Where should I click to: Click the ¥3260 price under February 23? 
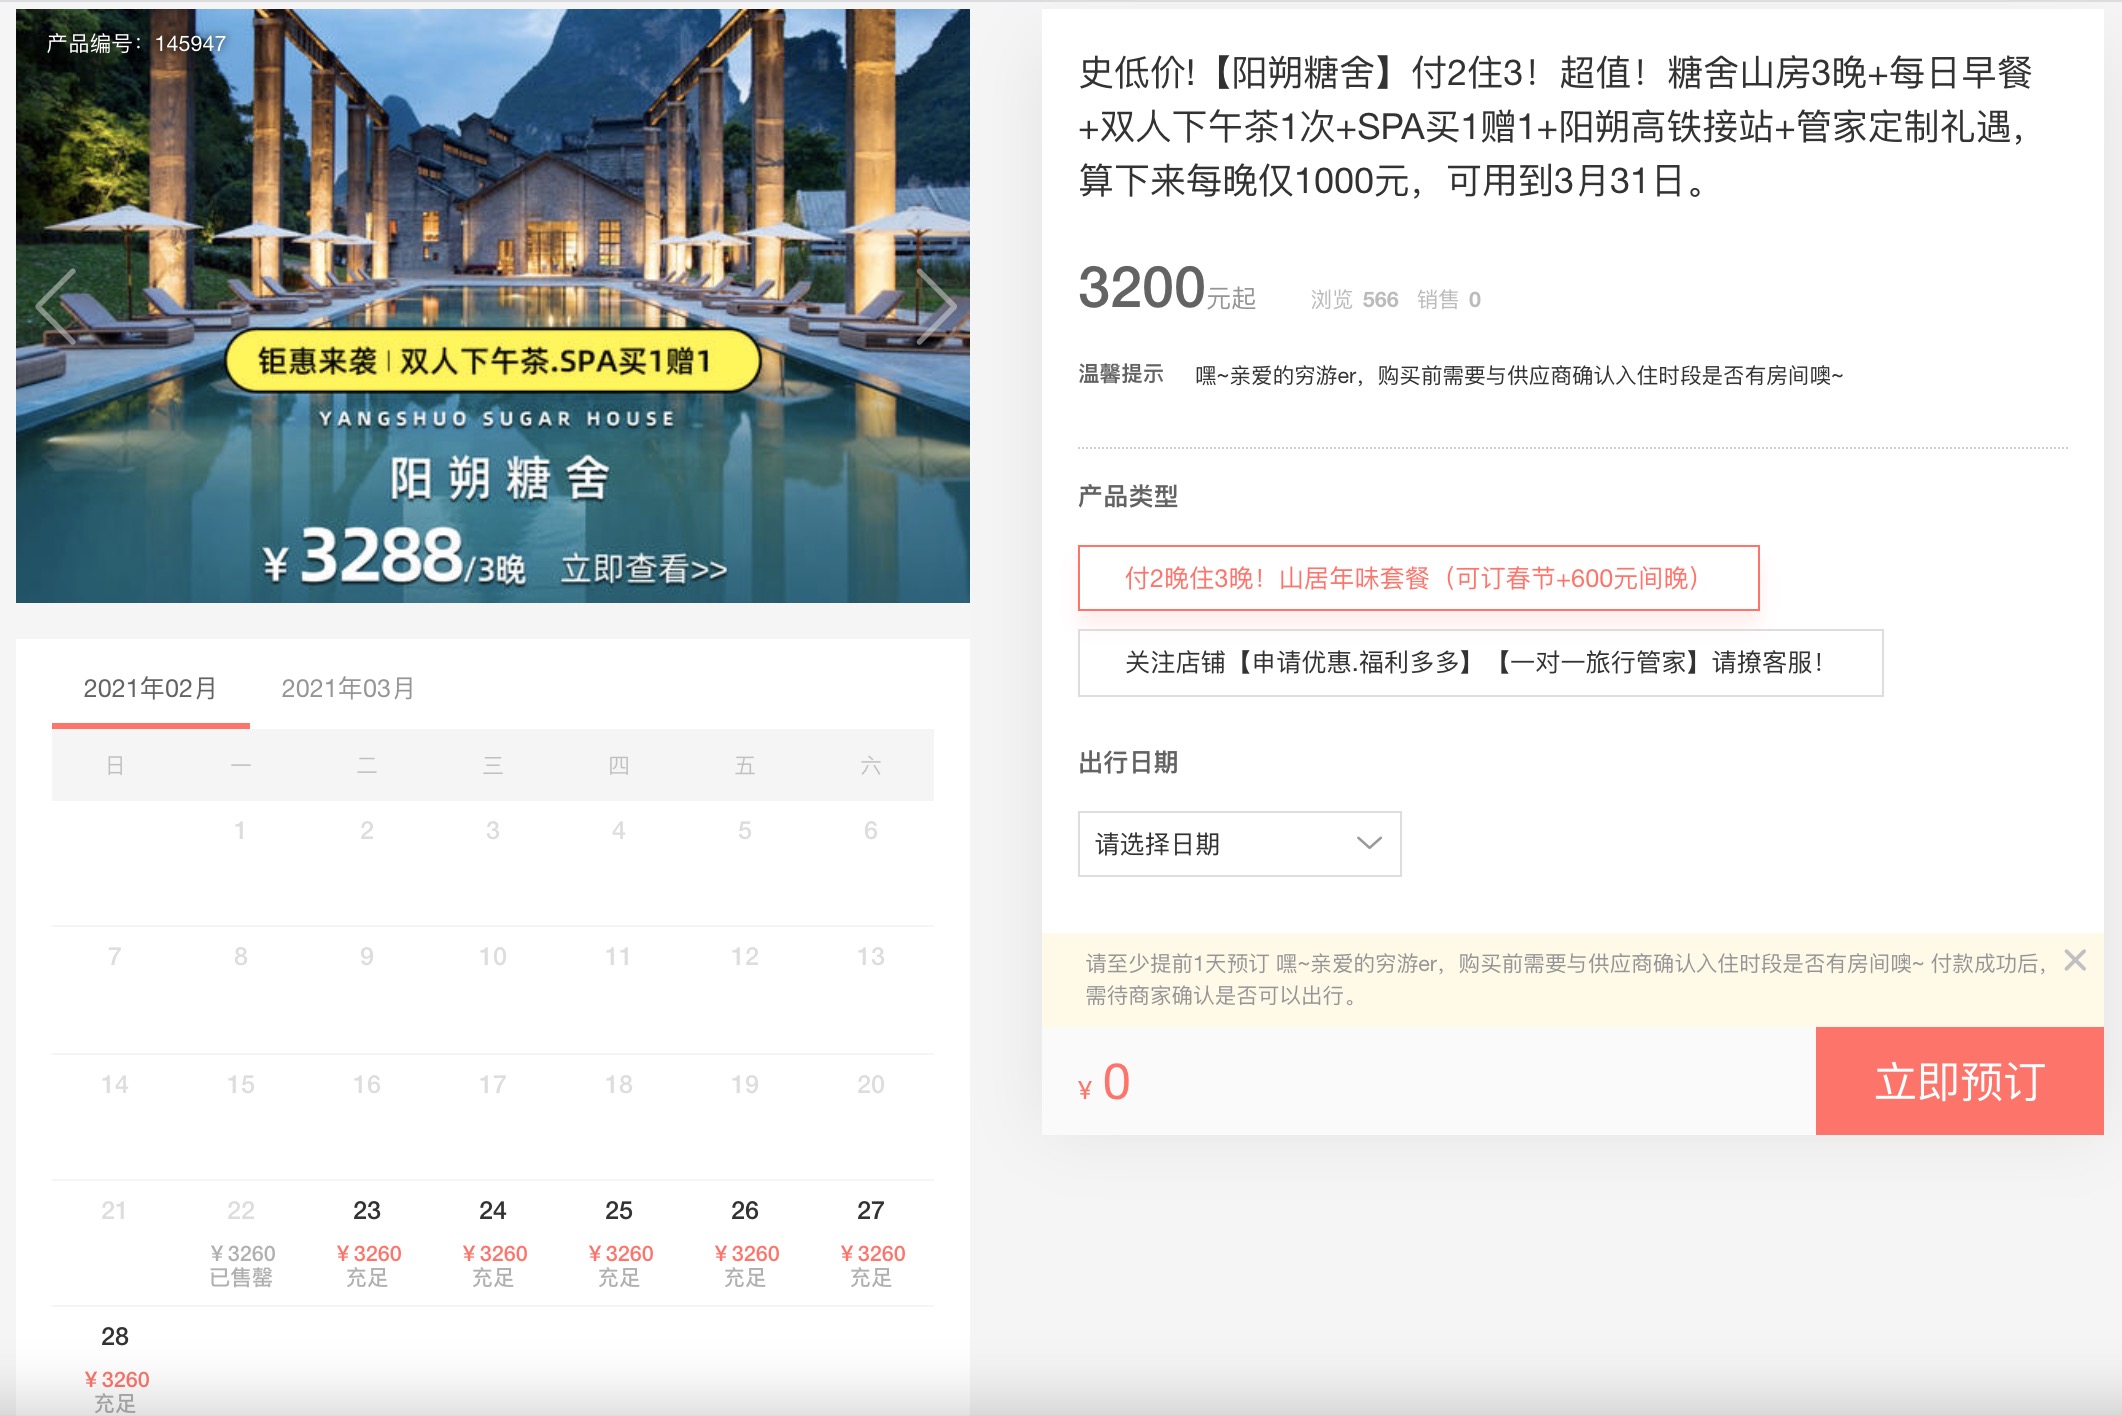[368, 1253]
